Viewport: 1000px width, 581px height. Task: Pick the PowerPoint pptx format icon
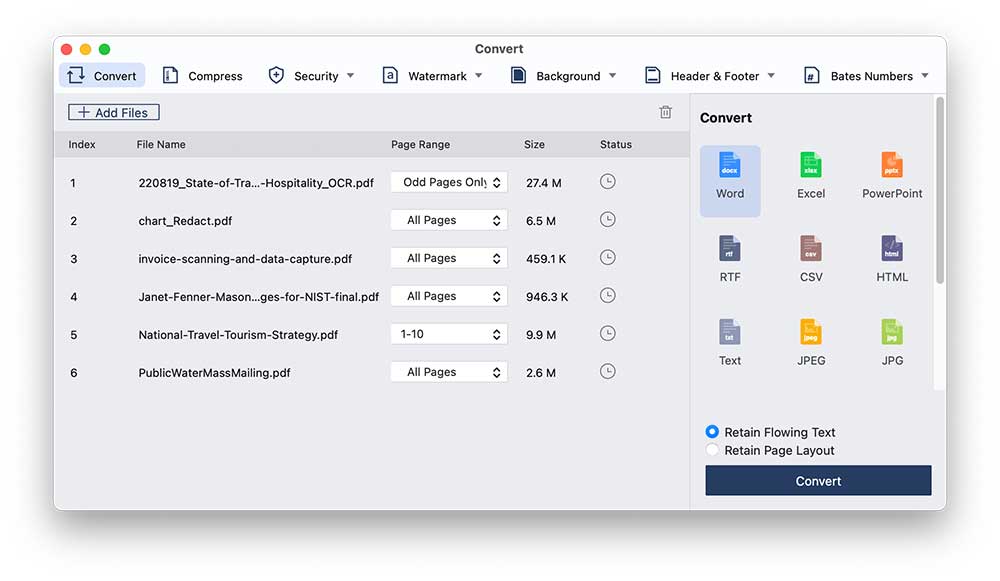pyautogui.click(x=892, y=167)
